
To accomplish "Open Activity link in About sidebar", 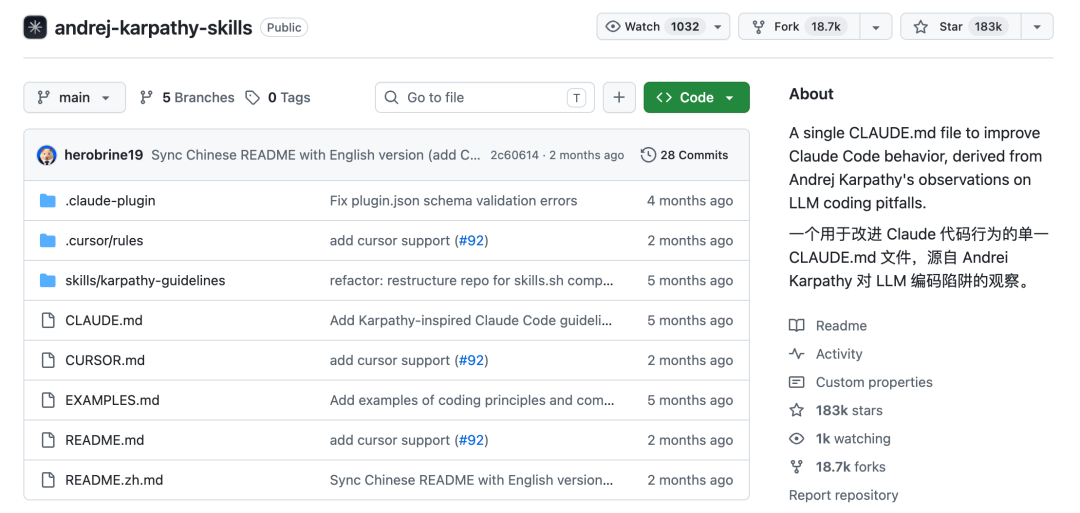I will 839,354.
